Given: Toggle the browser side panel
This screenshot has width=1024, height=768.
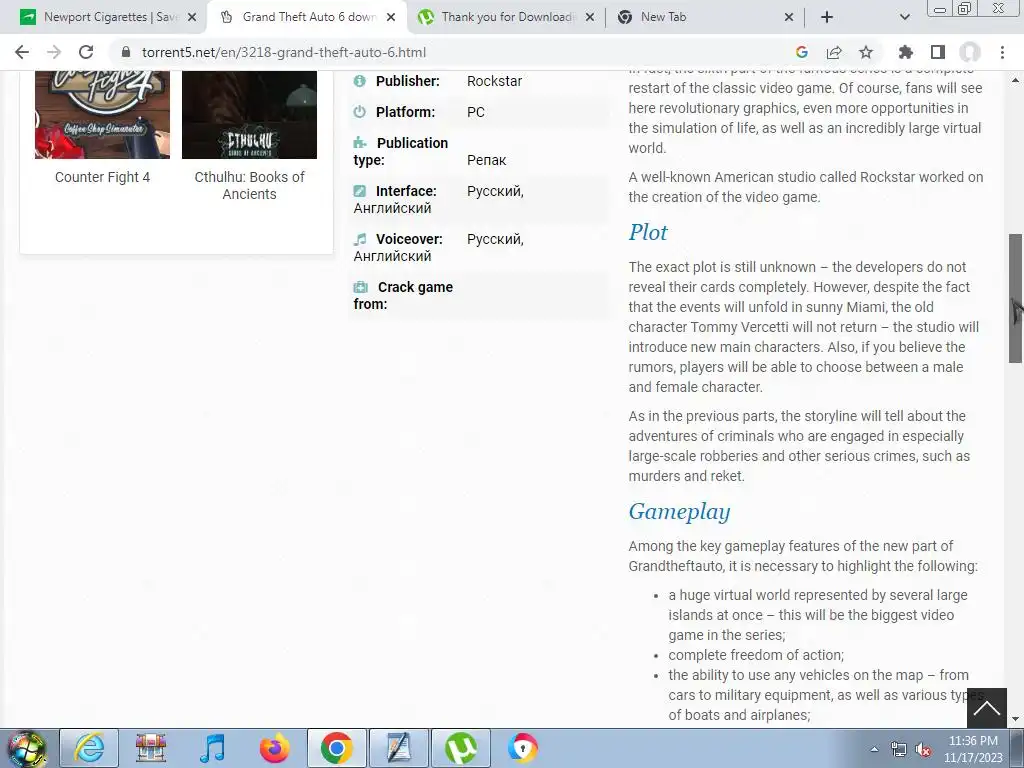Looking at the screenshot, I should click(x=938, y=52).
